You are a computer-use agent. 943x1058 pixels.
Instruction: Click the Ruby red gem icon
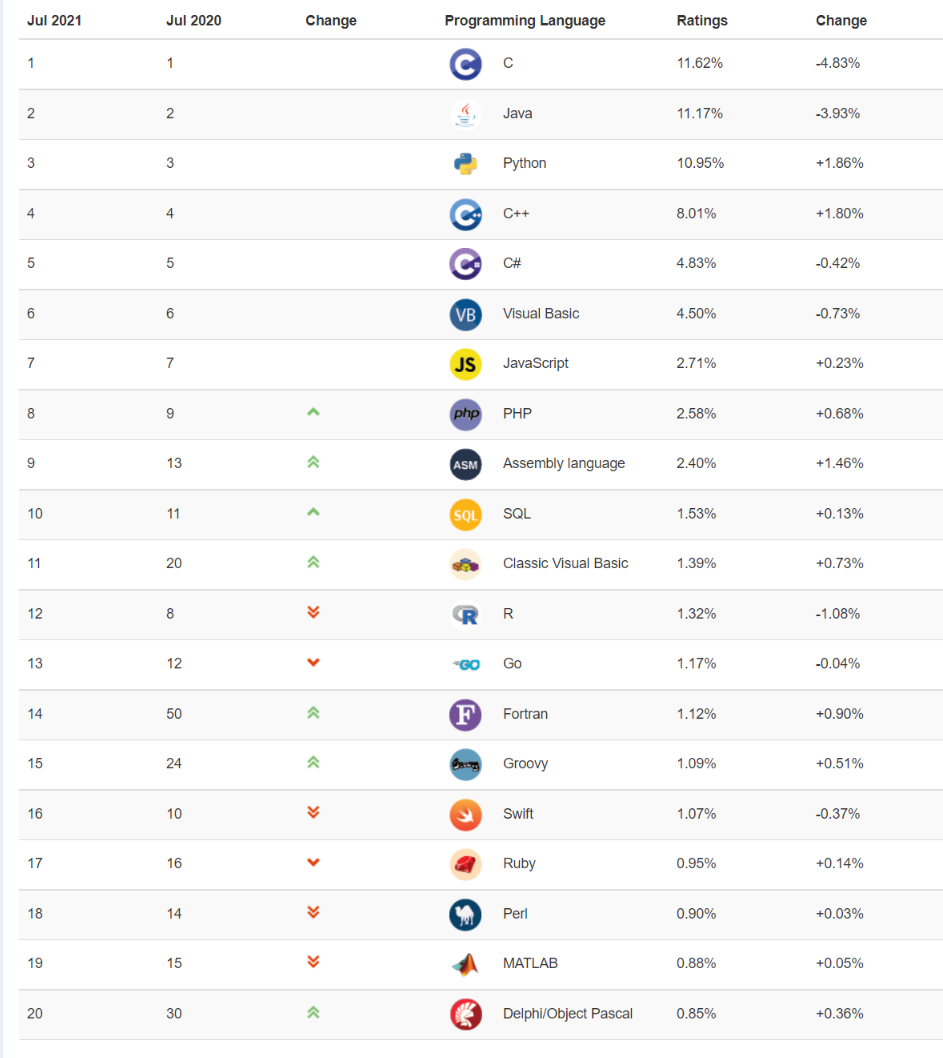pos(465,864)
